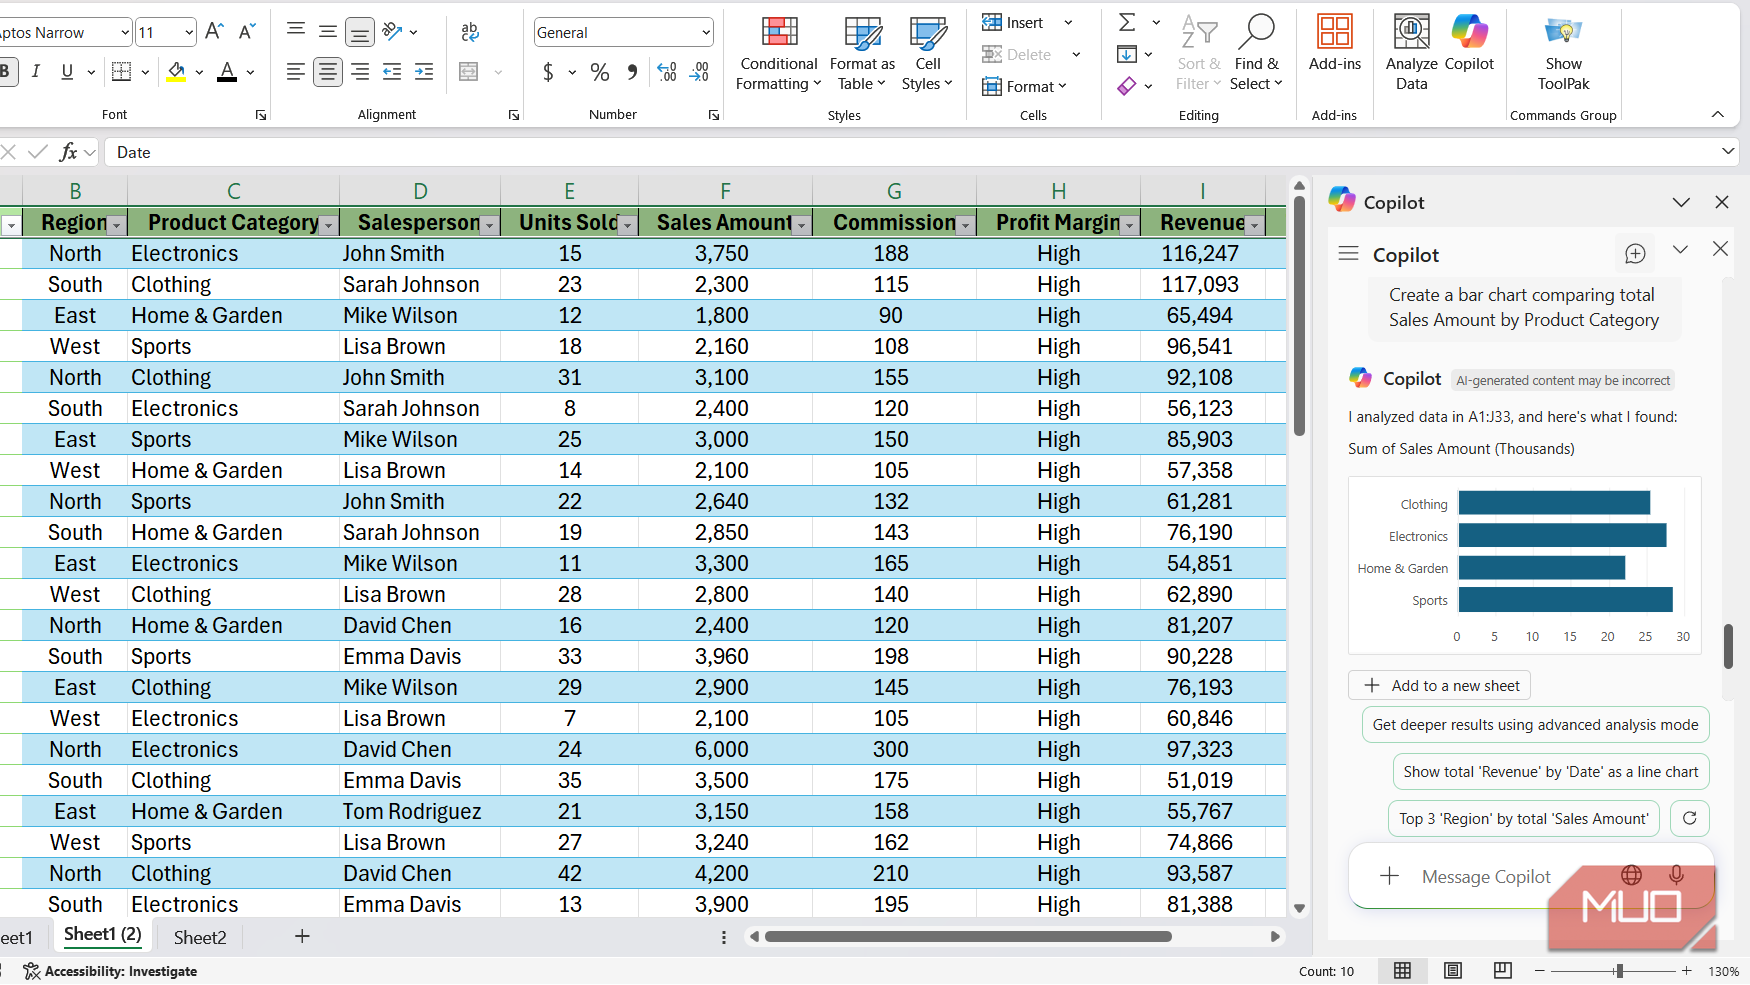The image size is (1750, 985).
Task: Click Get deeper results using advanced analysis mode
Action: tap(1535, 724)
